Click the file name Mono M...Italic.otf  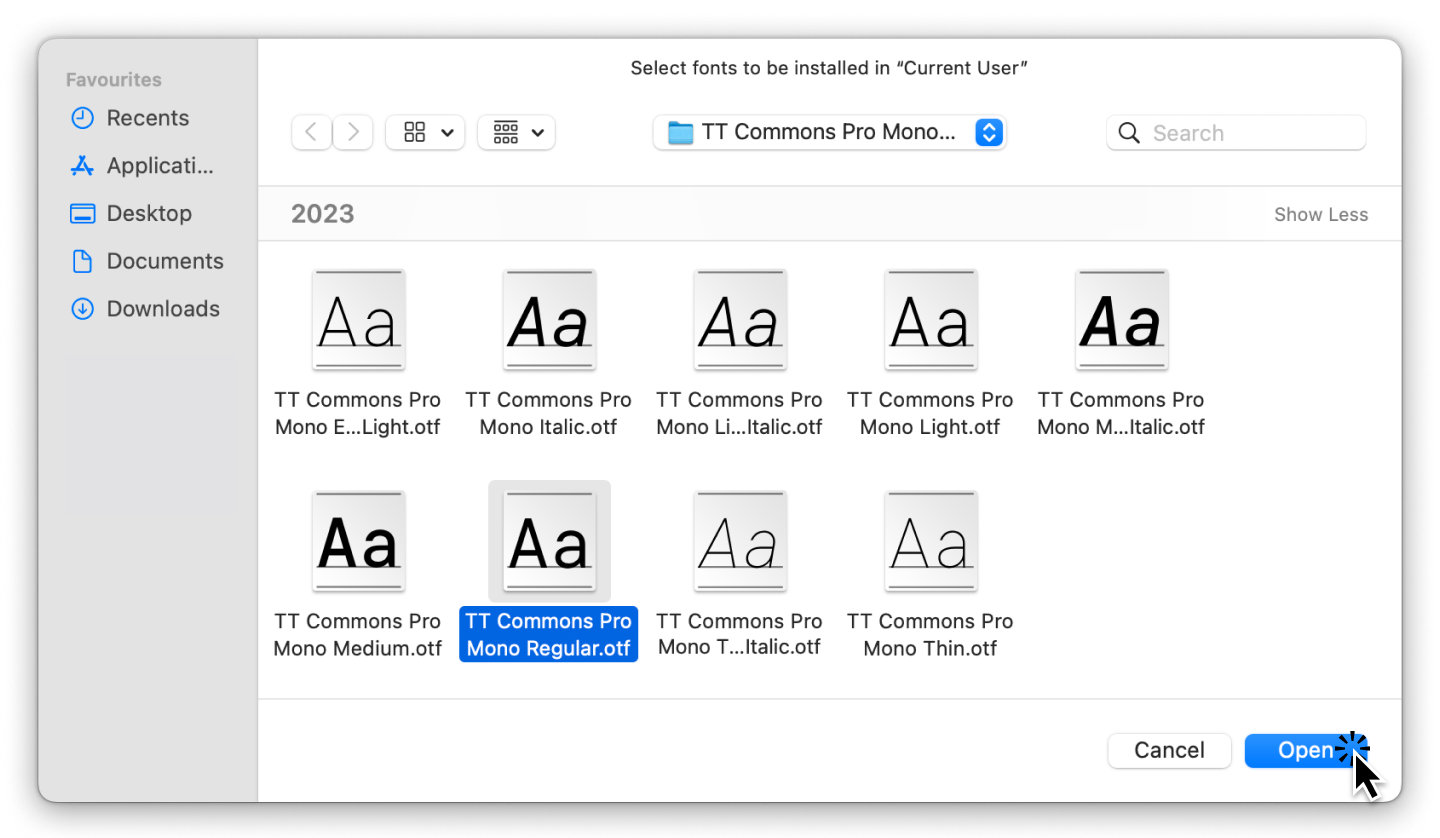(x=1122, y=413)
